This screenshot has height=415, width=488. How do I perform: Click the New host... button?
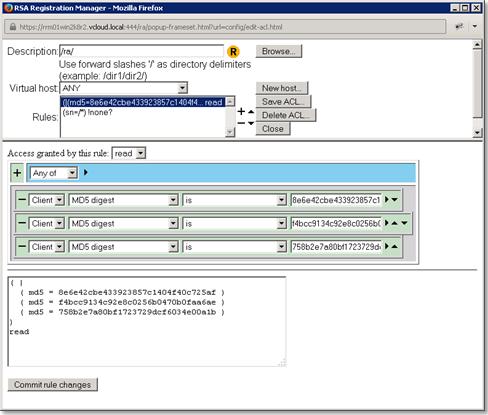click(x=282, y=88)
